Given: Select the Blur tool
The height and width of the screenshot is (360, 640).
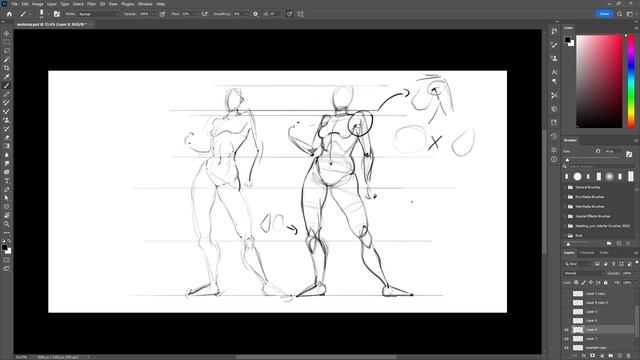Looking at the screenshot, I should click(7, 155).
